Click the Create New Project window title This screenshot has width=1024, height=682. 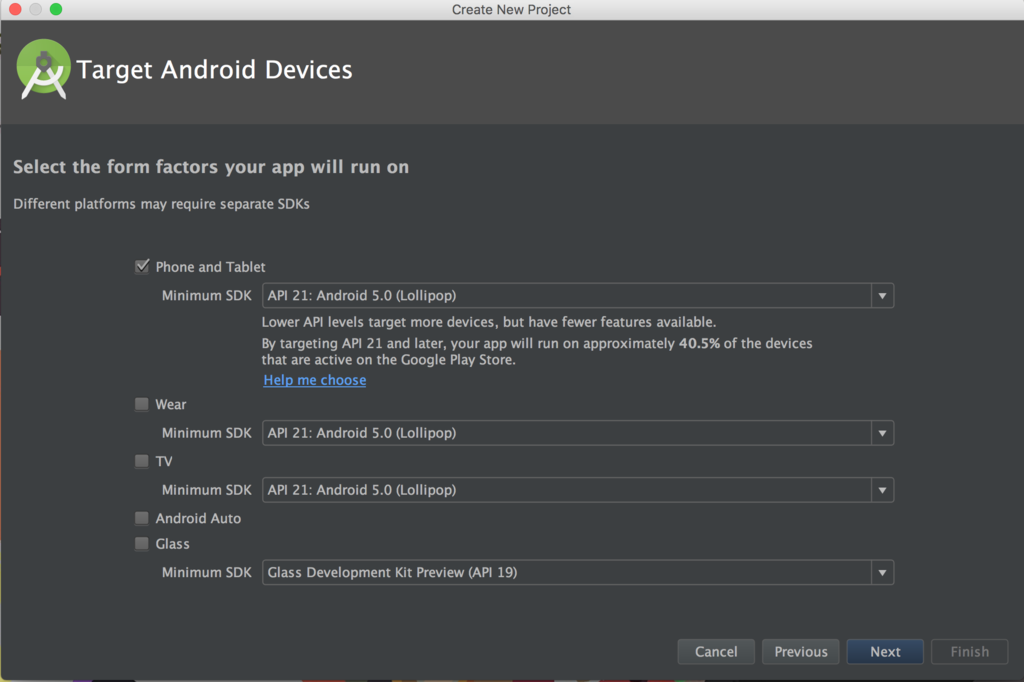511,10
